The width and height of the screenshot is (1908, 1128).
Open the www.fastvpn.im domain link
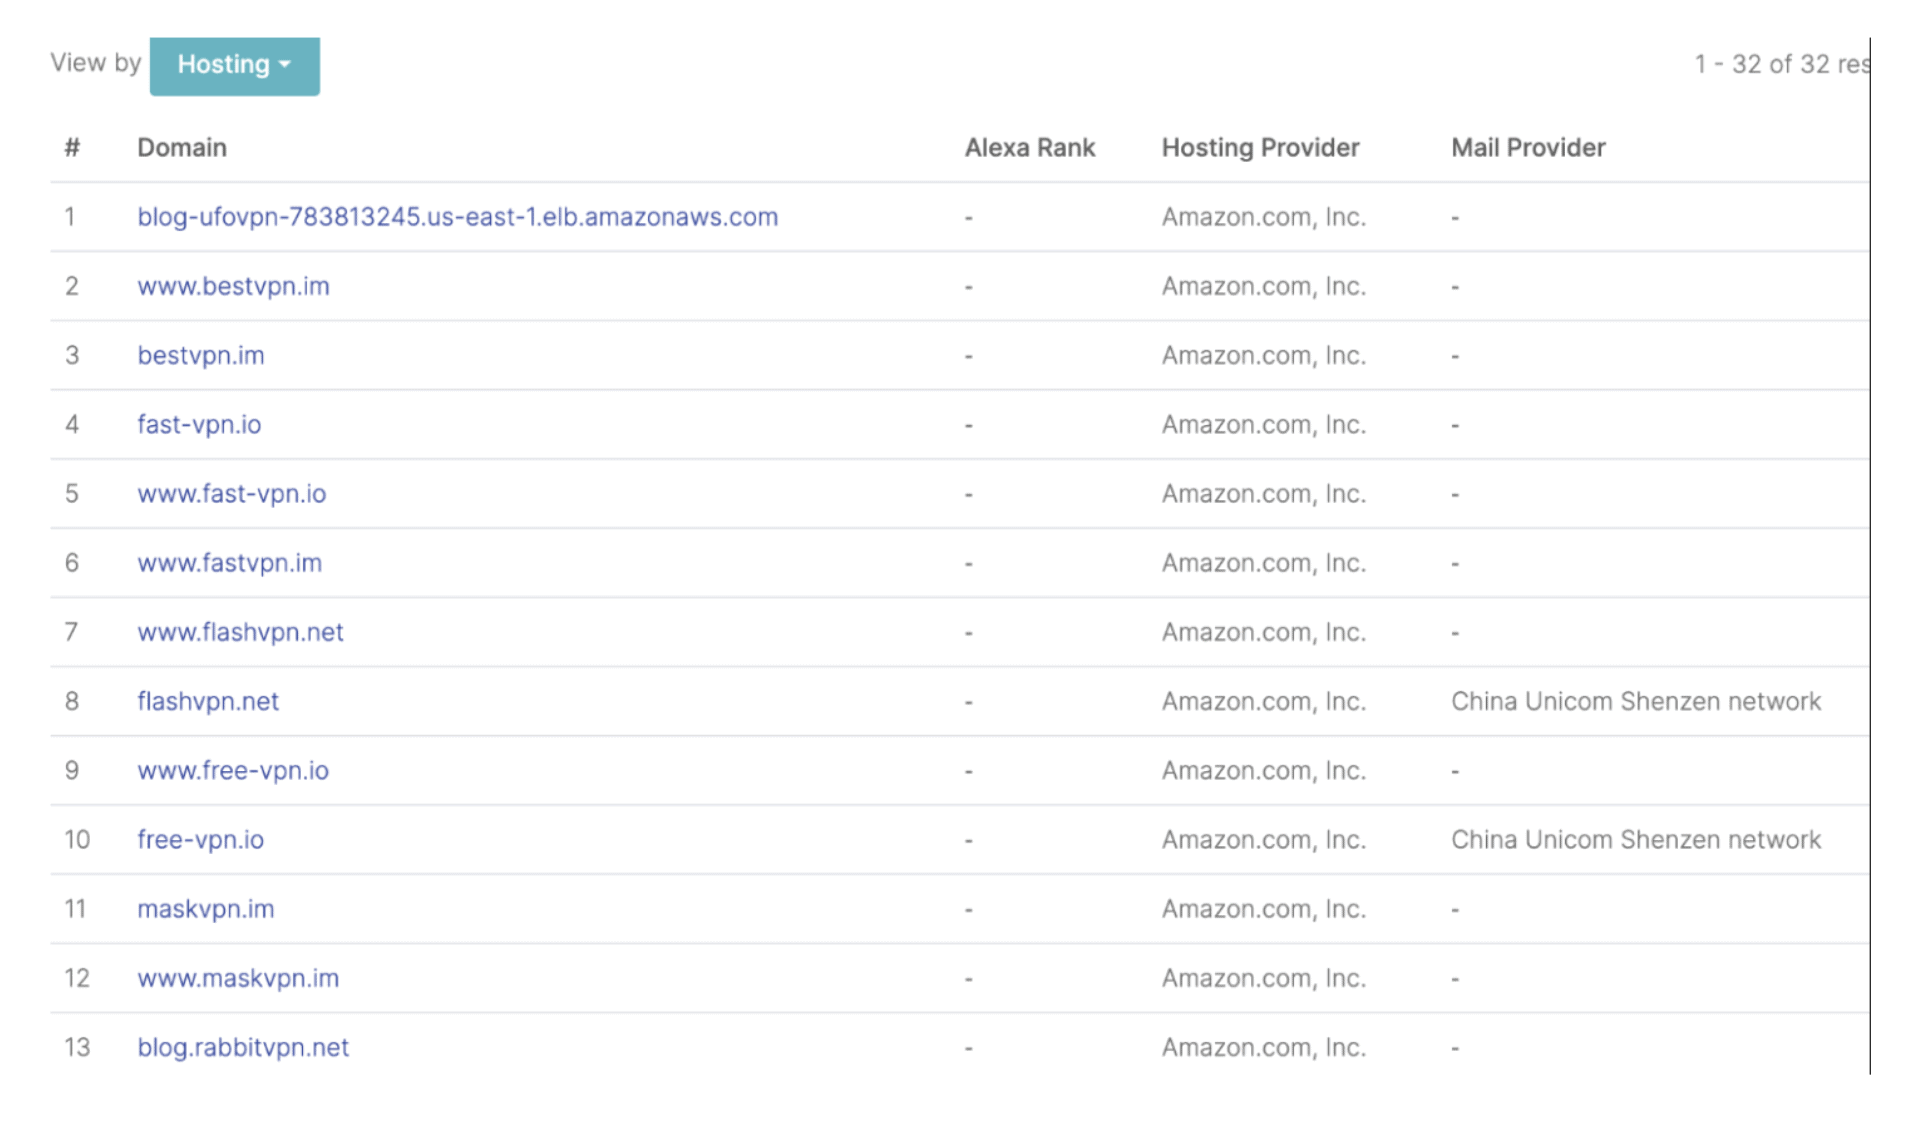(230, 563)
